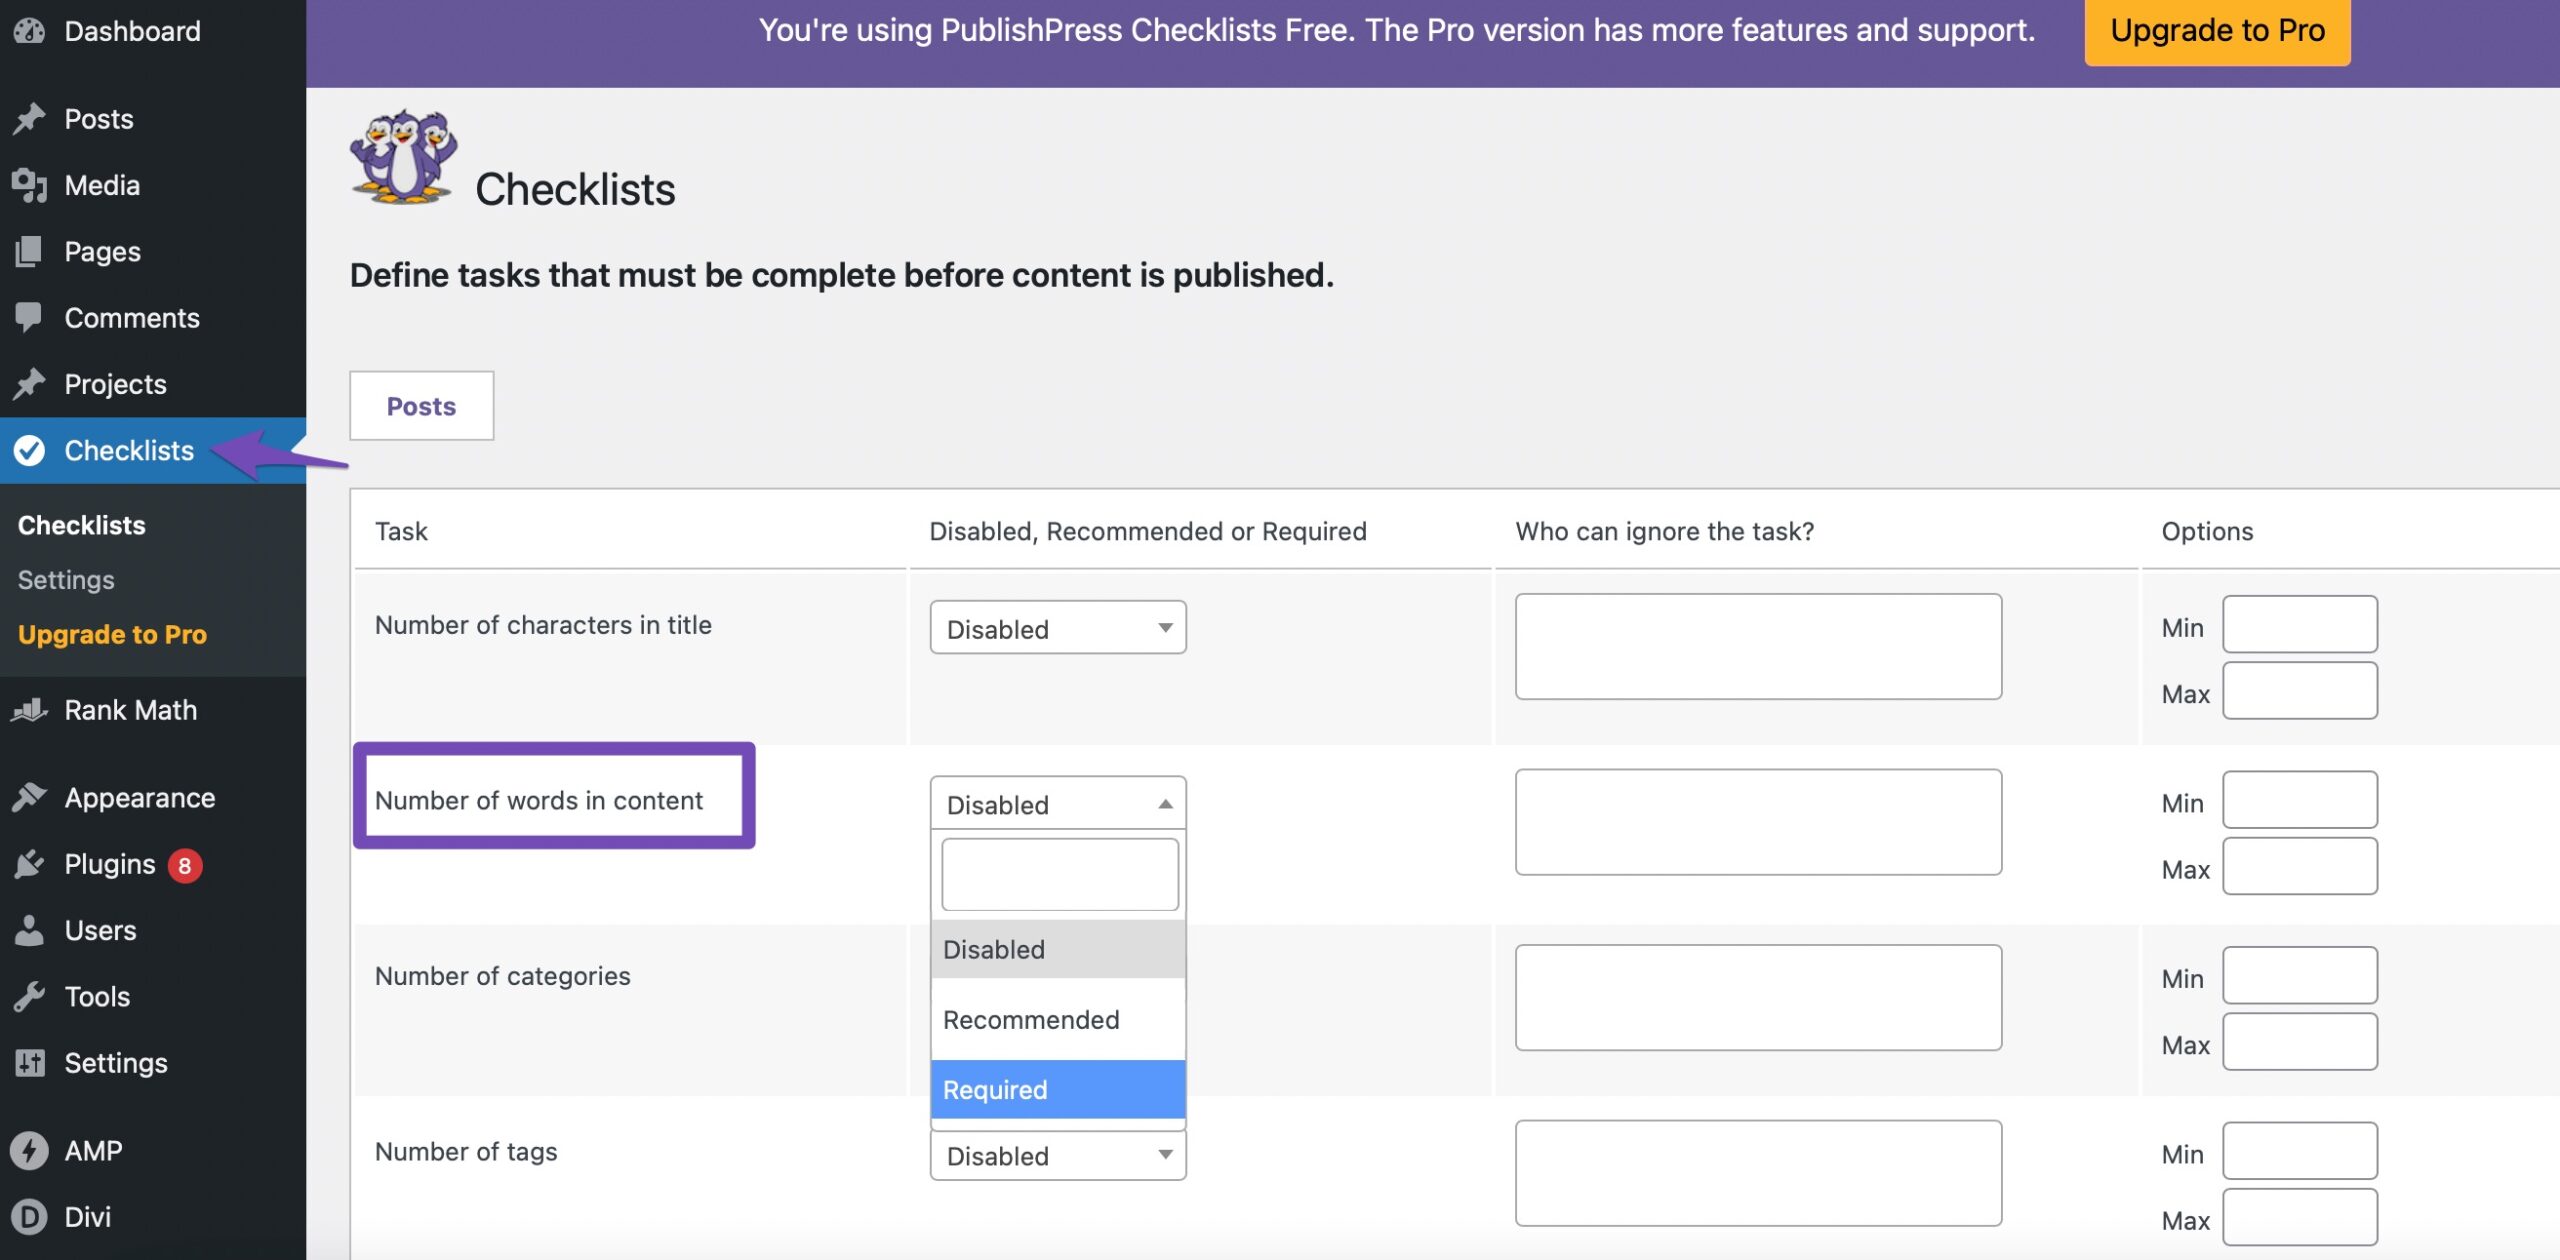Open the Number of tags dropdown

click(x=1058, y=1154)
